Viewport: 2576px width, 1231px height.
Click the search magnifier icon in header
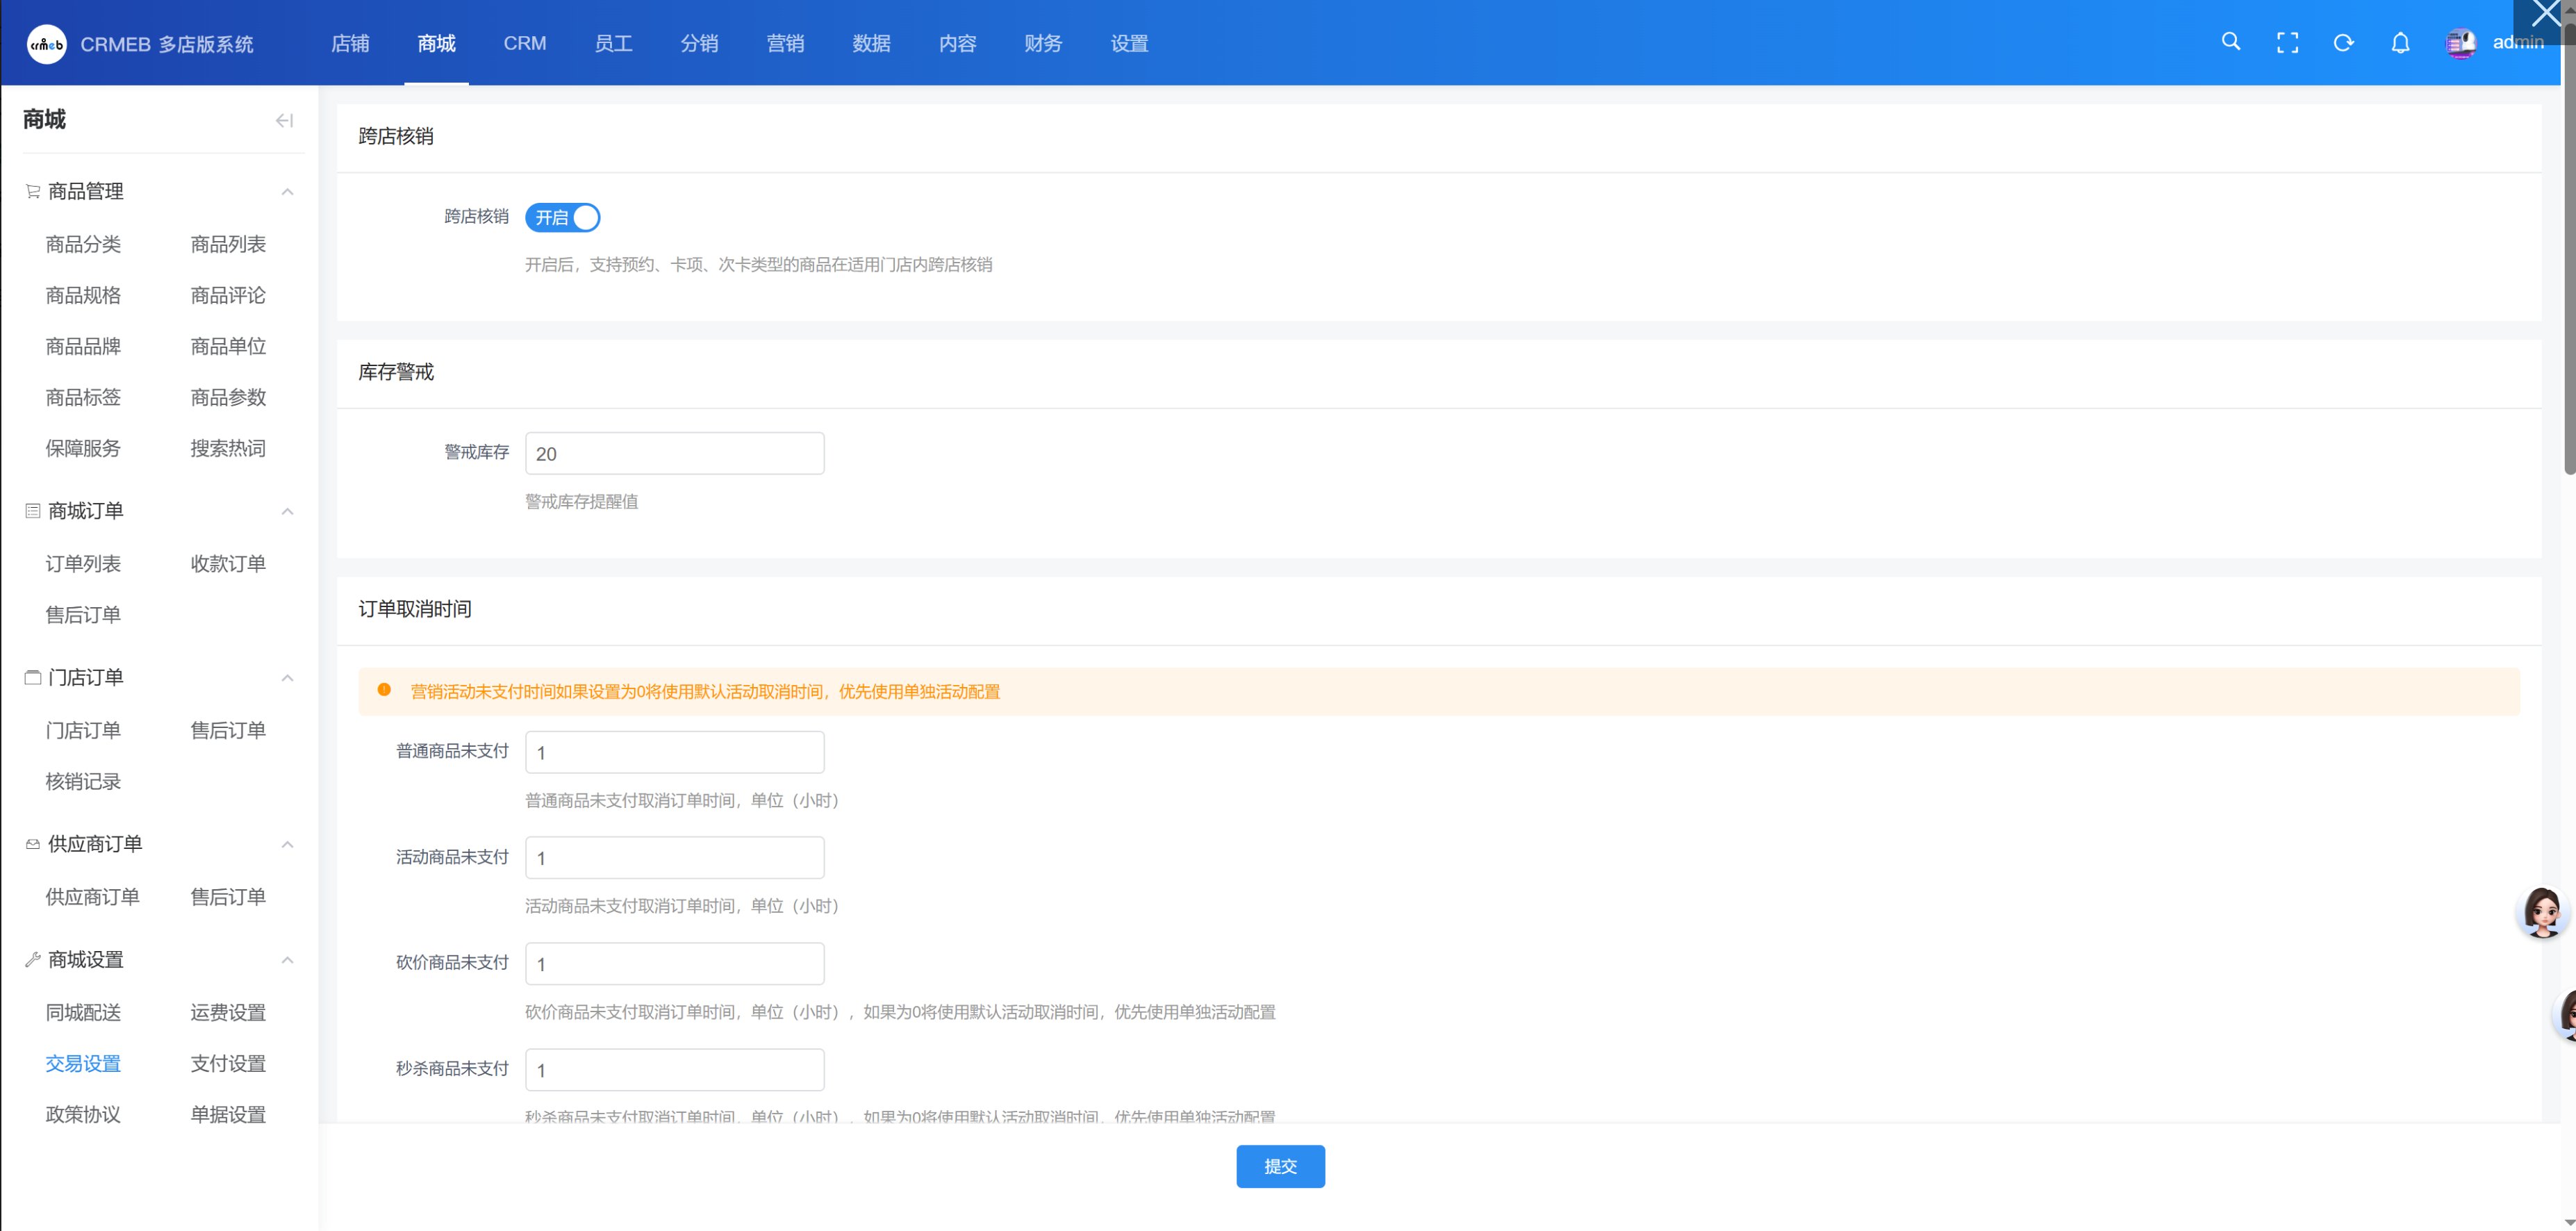click(2230, 42)
